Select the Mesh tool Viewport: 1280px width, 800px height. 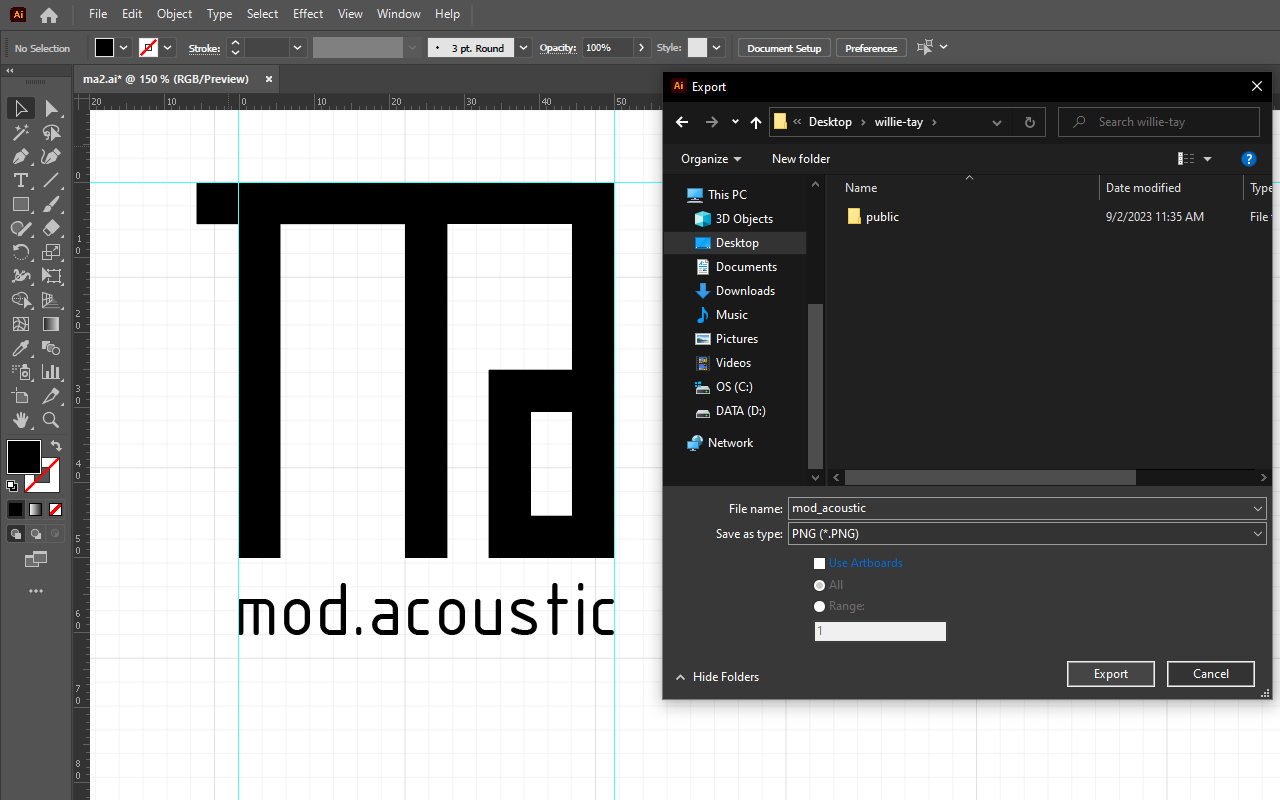click(x=21, y=324)
